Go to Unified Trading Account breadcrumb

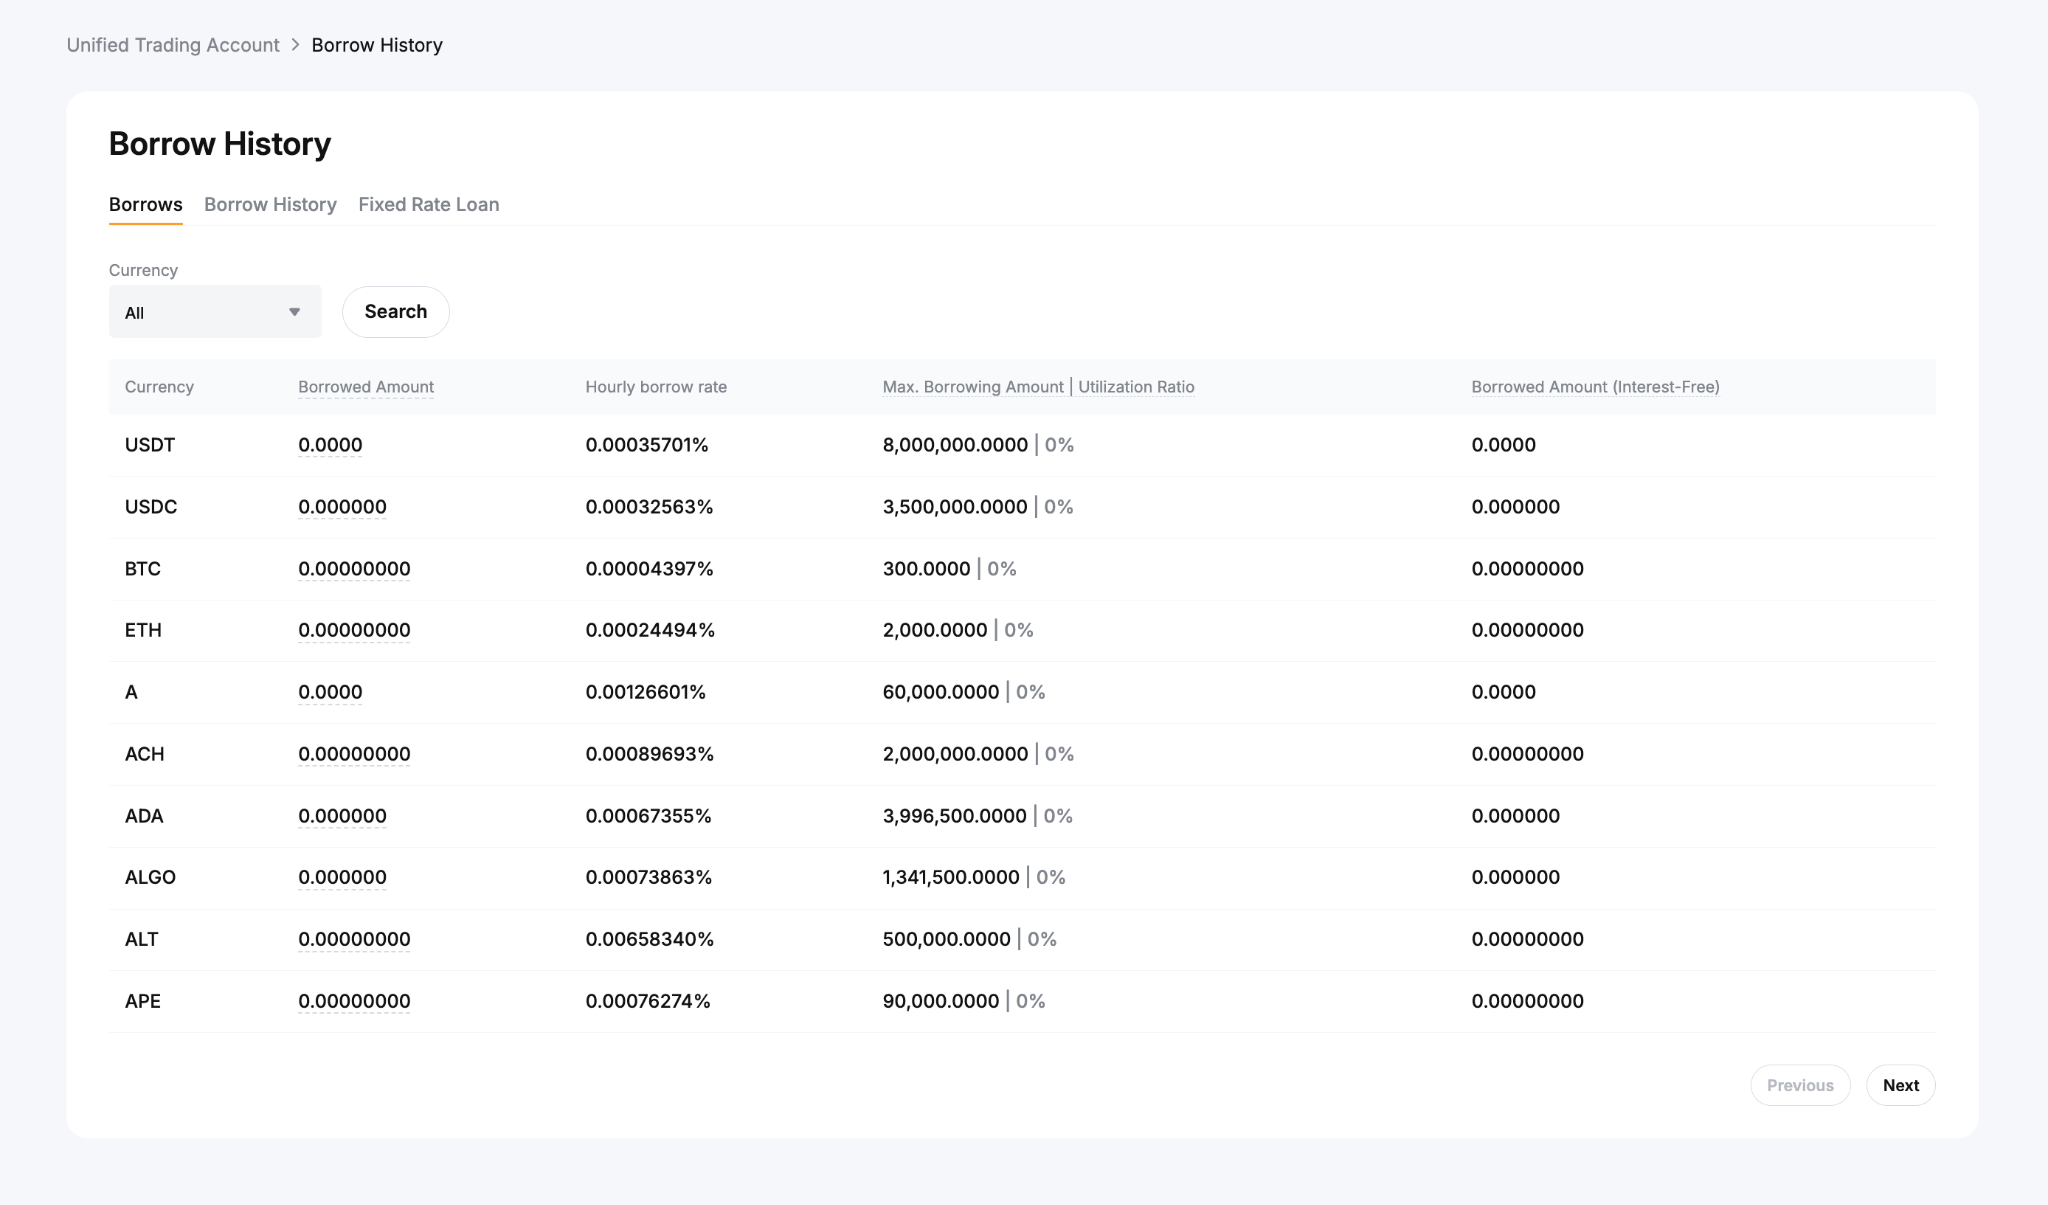click(x=173, y=45)
